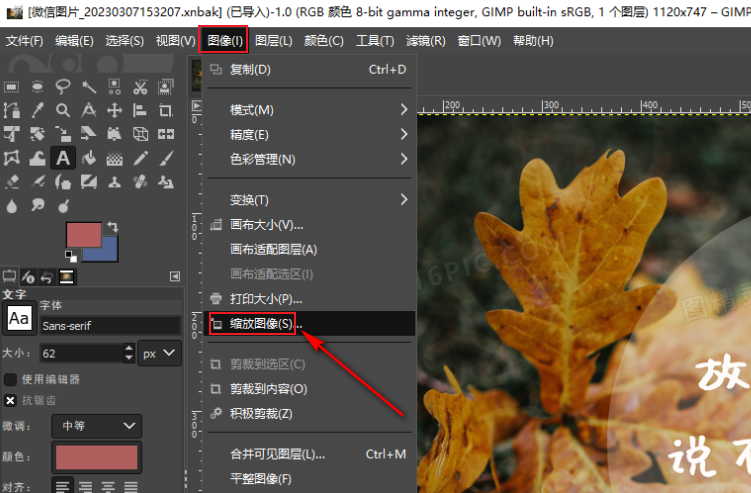
Task: Select the Zoom magnifier tool
Action: 63,110
